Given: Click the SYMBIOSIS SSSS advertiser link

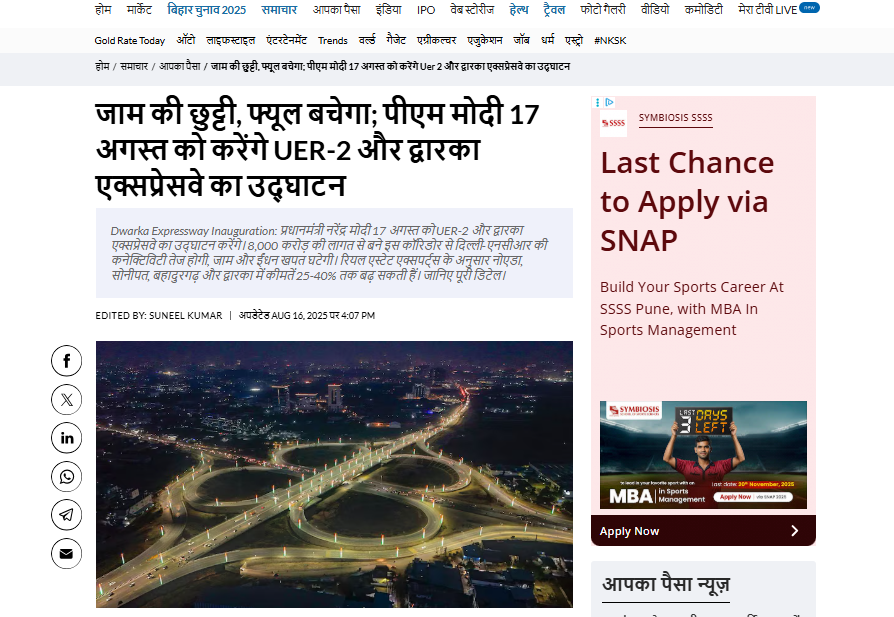Looking at the screenshot, I should [x=675, y=118].
